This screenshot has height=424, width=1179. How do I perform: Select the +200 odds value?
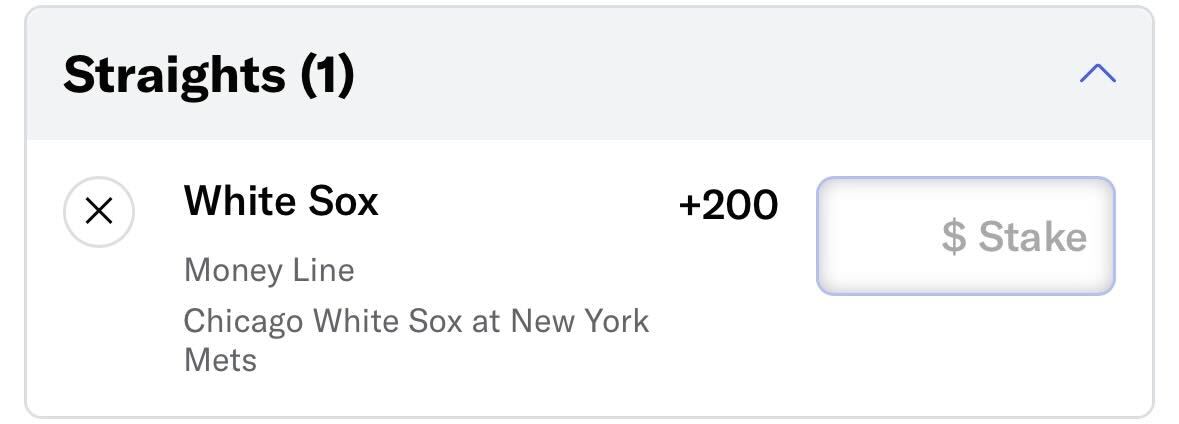point(728,205)
